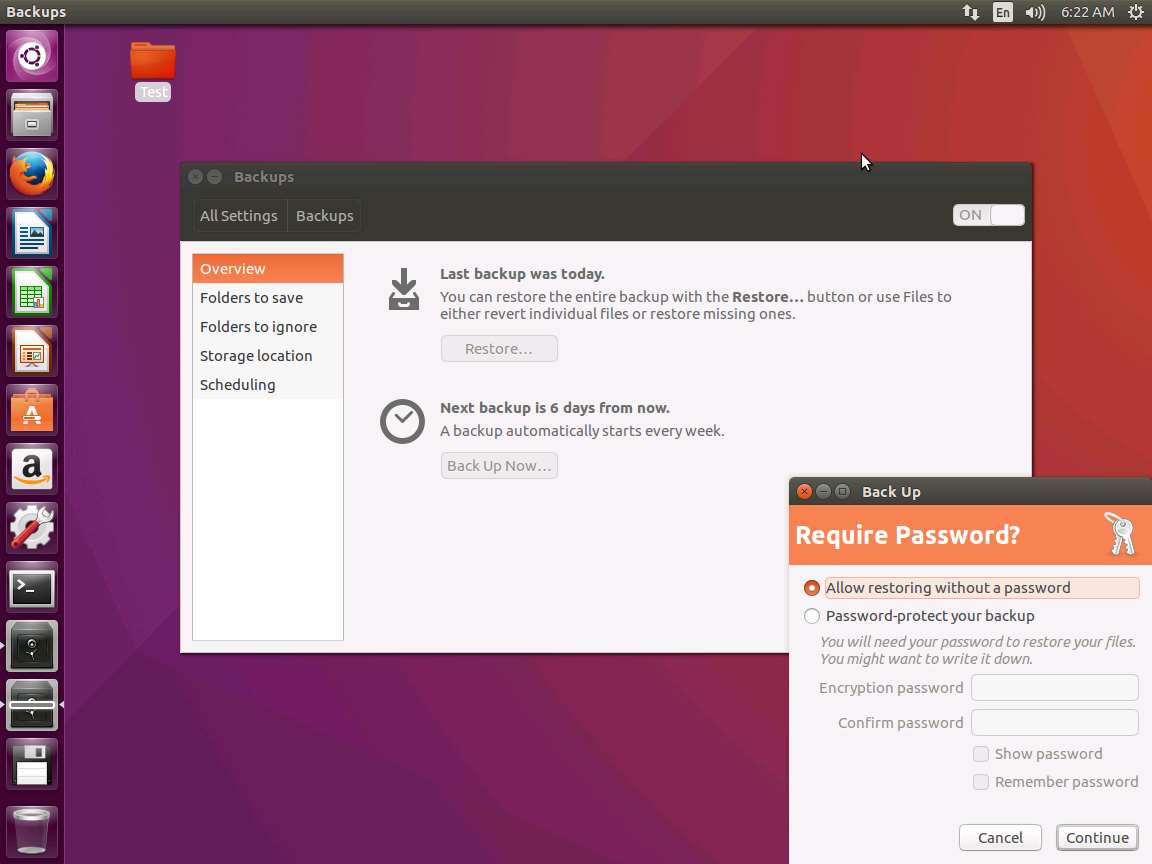Open Folders to save section
The width and height of the screenshot is (1152, 864).
[267, 298]
